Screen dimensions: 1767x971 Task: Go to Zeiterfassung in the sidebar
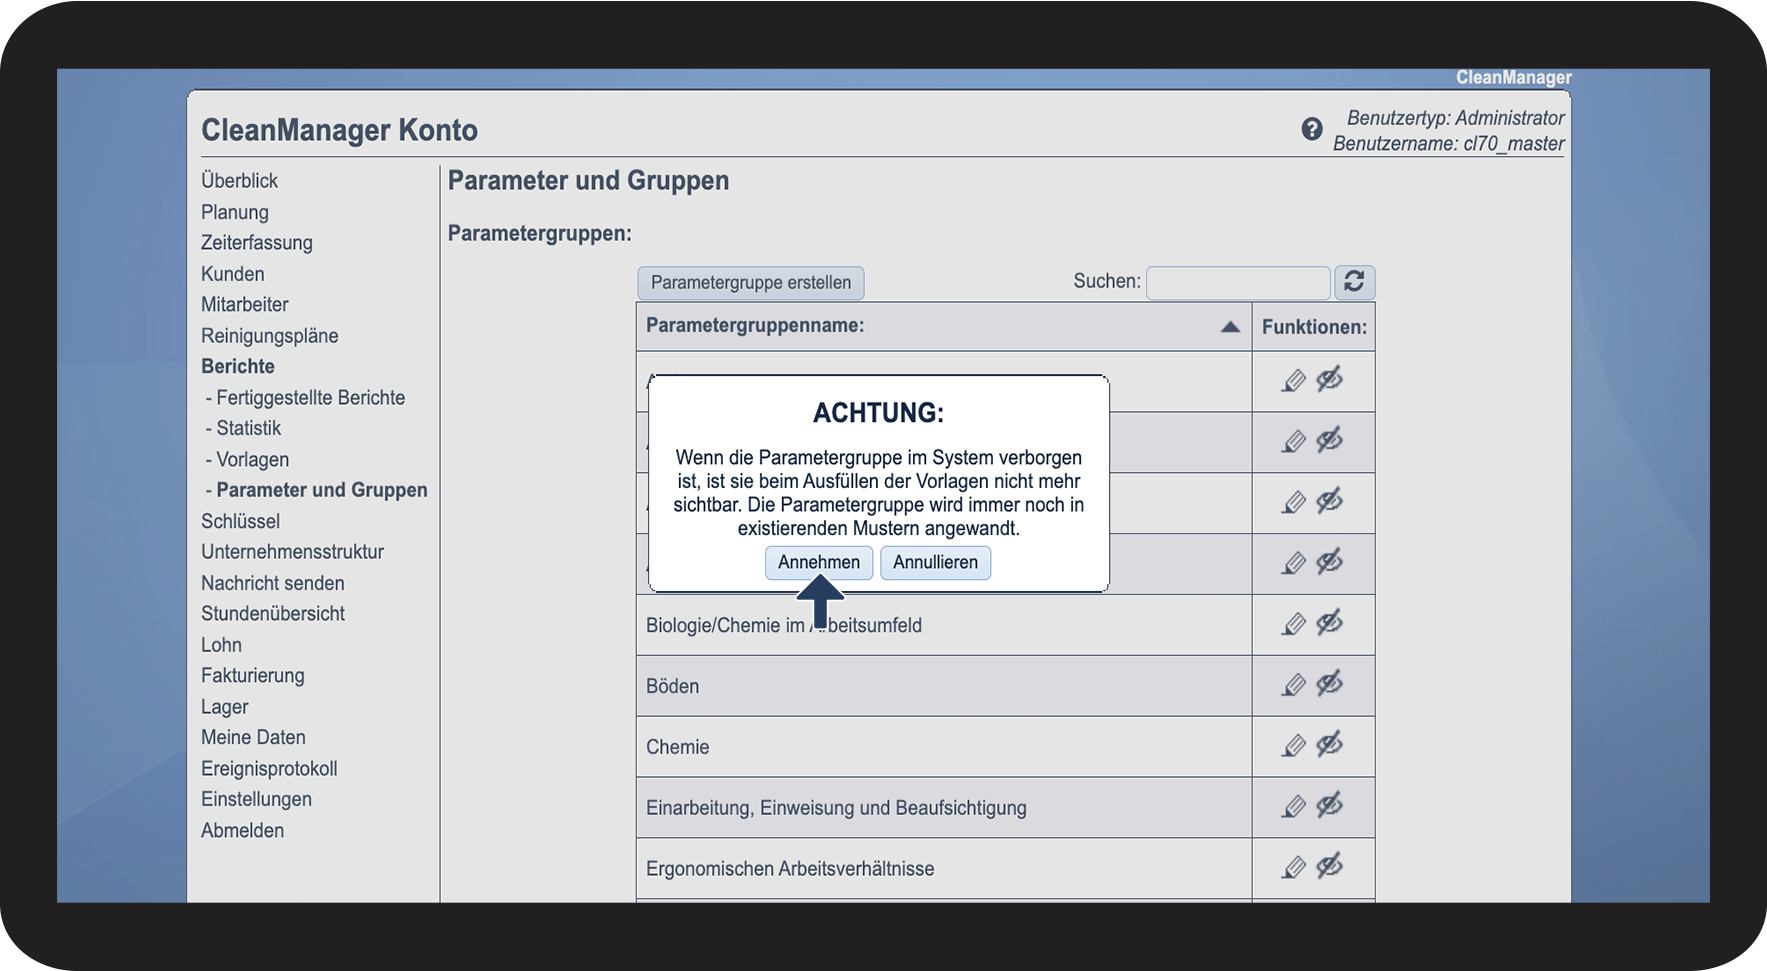(x=257, y=243)
